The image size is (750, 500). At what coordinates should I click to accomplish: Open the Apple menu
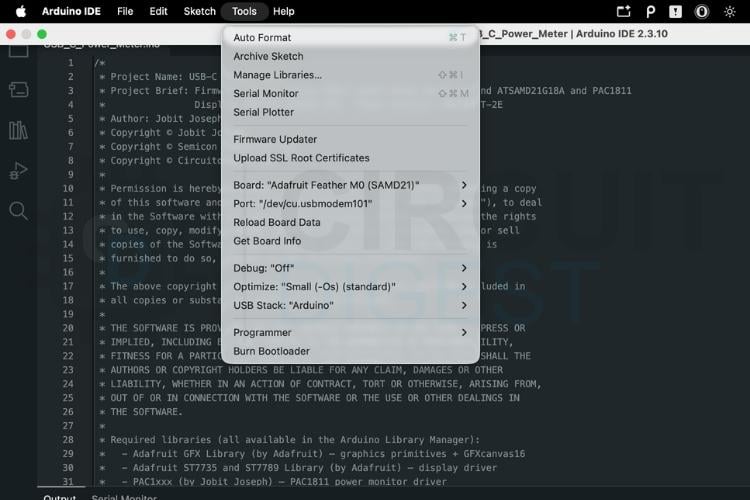pos(21,11)
